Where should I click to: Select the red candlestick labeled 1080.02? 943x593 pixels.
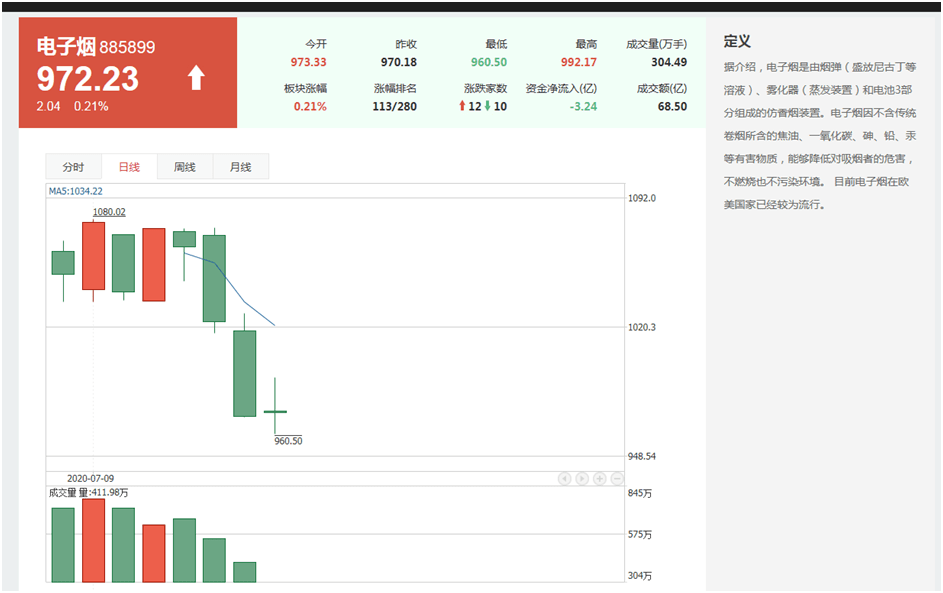(93, 255)
